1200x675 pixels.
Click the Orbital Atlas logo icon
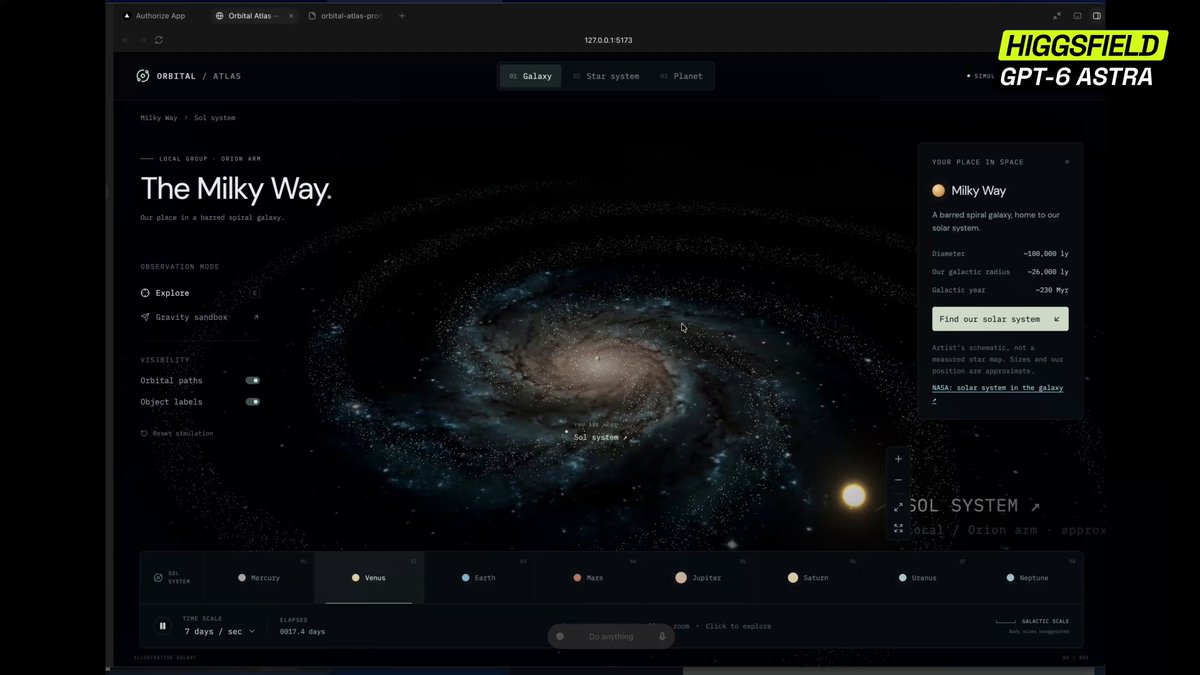click(x=142, y=76)
